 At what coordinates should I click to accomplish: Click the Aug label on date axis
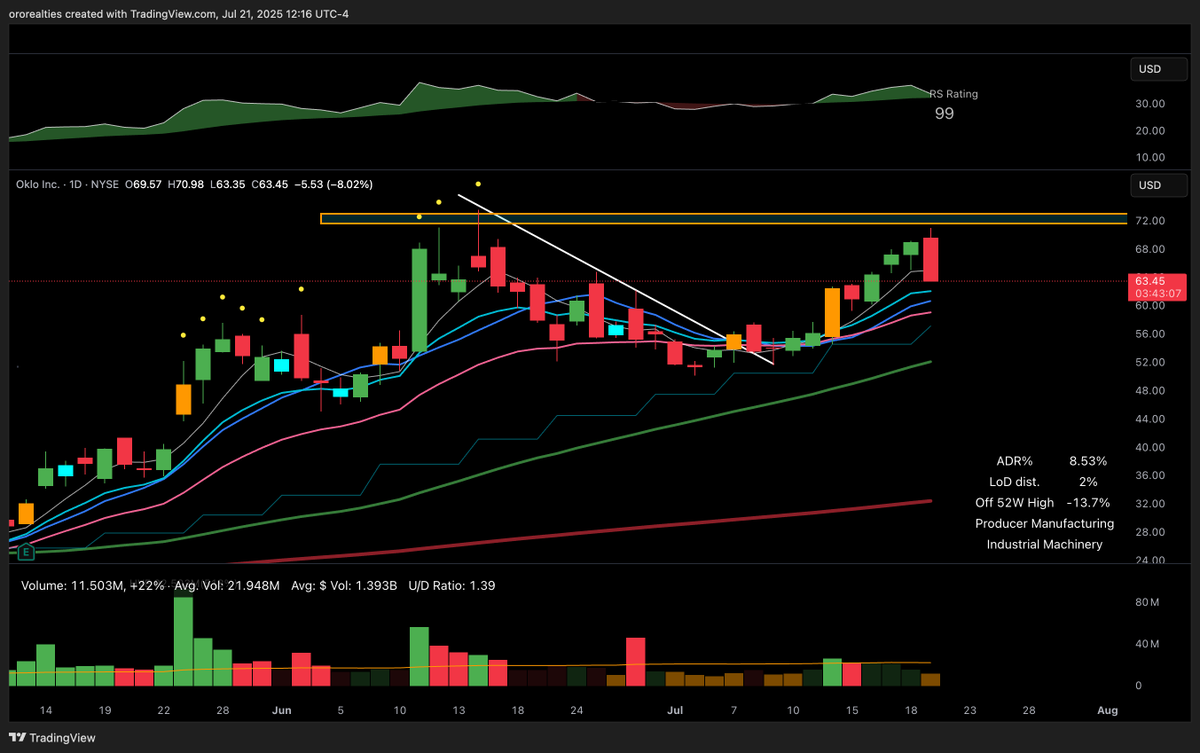(1106, 710)
